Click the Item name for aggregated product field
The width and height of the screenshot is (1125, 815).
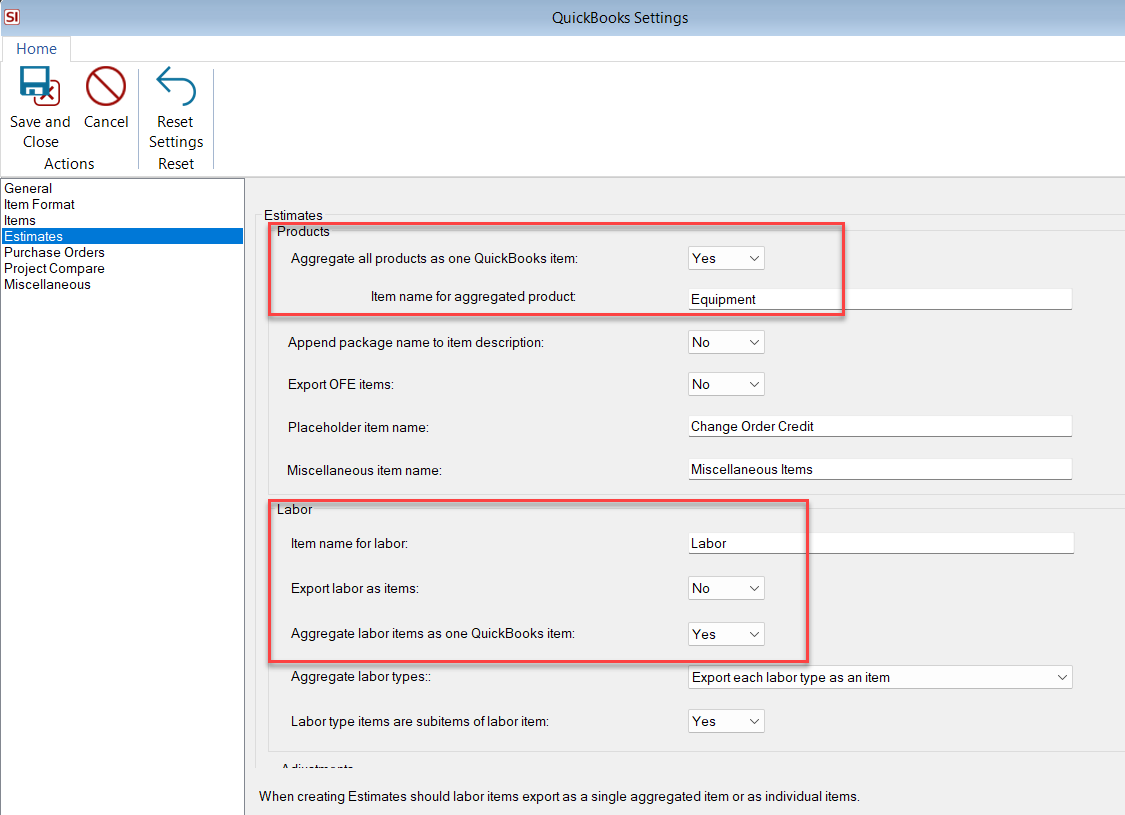pos(880,299)
